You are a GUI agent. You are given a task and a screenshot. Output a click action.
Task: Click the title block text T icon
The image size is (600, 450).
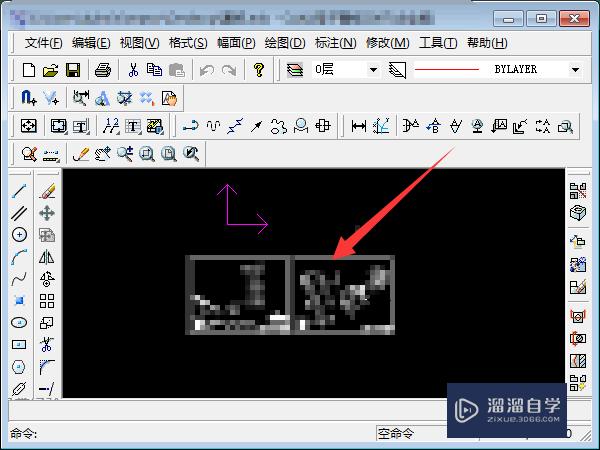pos(81,126)
